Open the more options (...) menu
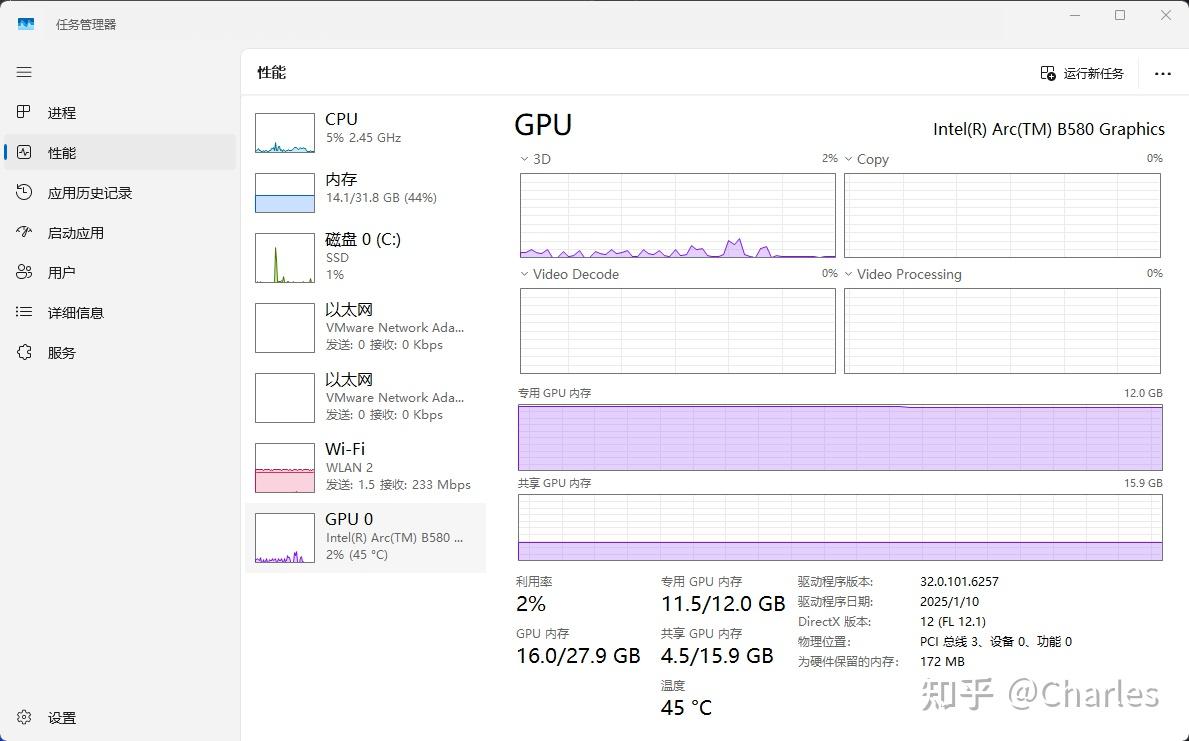 click(x=1162, y=72)
